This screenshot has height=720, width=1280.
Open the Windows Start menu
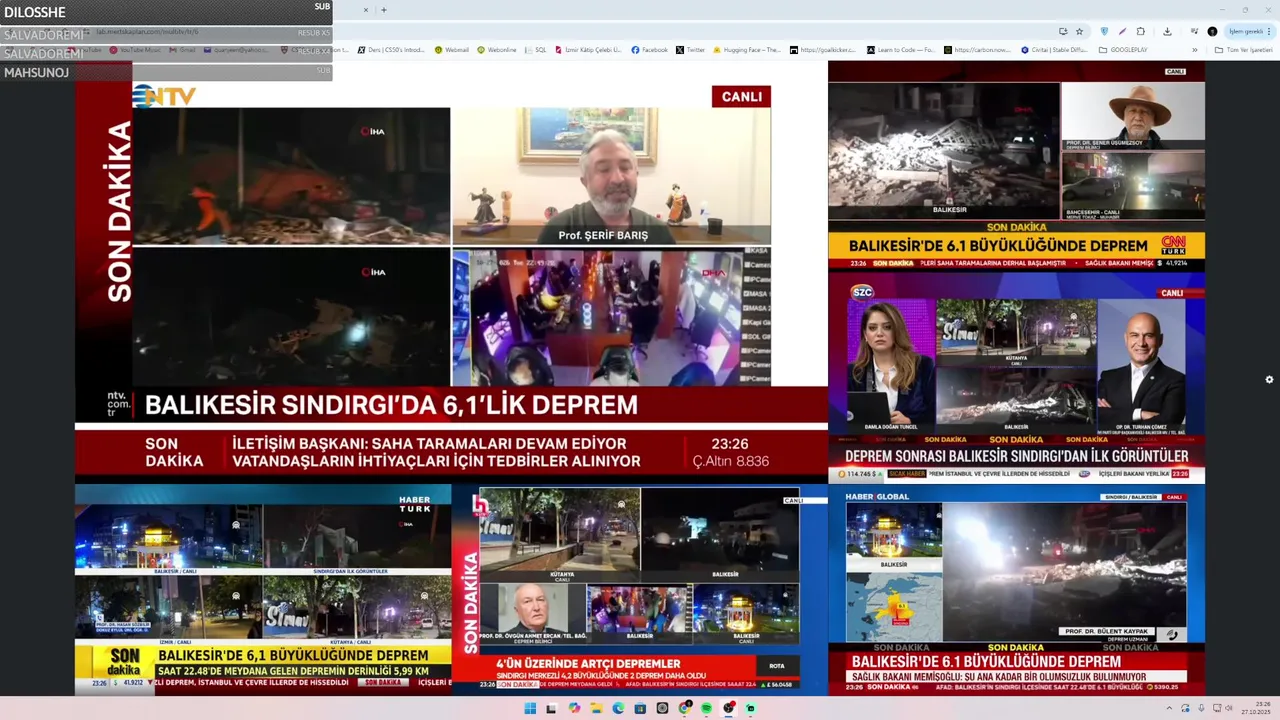point(530,708)
